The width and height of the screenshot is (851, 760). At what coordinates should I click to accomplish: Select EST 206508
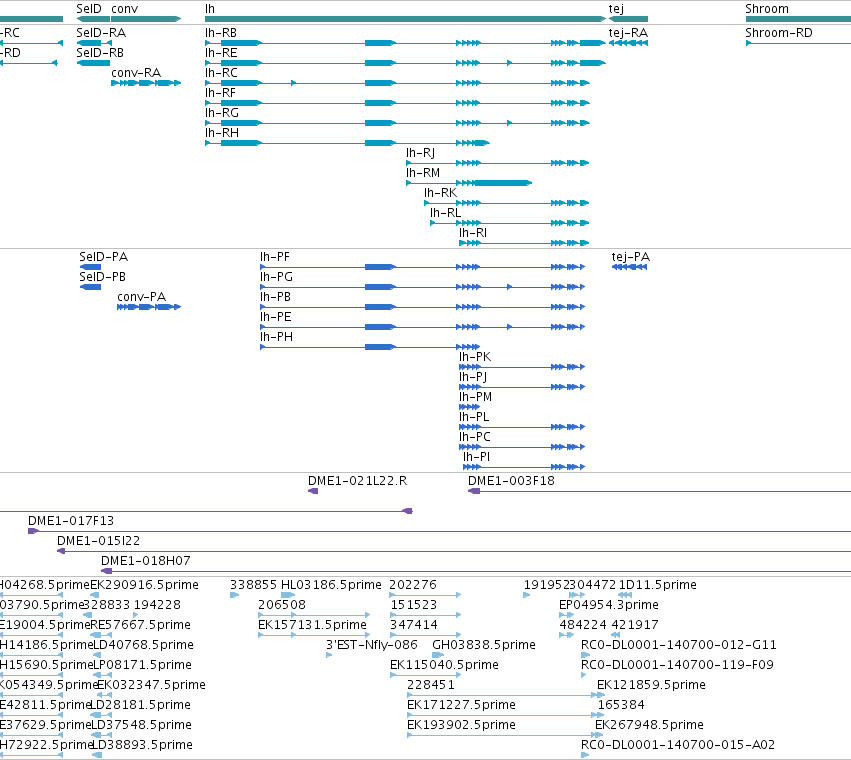314,616
